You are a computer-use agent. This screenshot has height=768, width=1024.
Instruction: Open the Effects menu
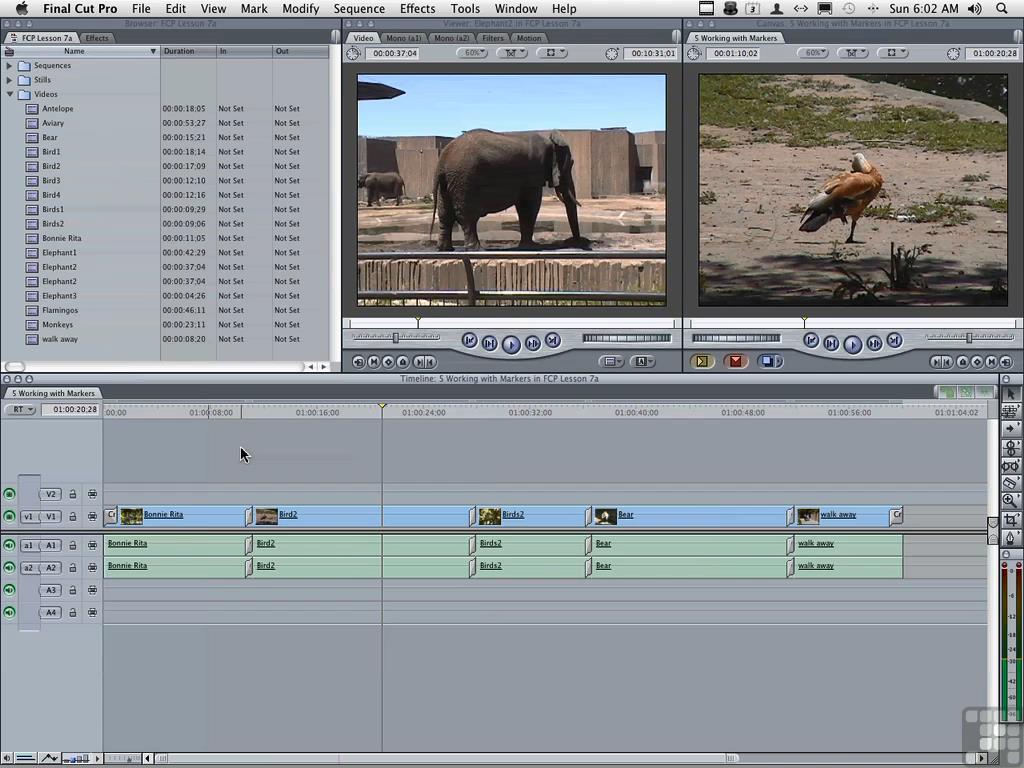tap(417, 8)
